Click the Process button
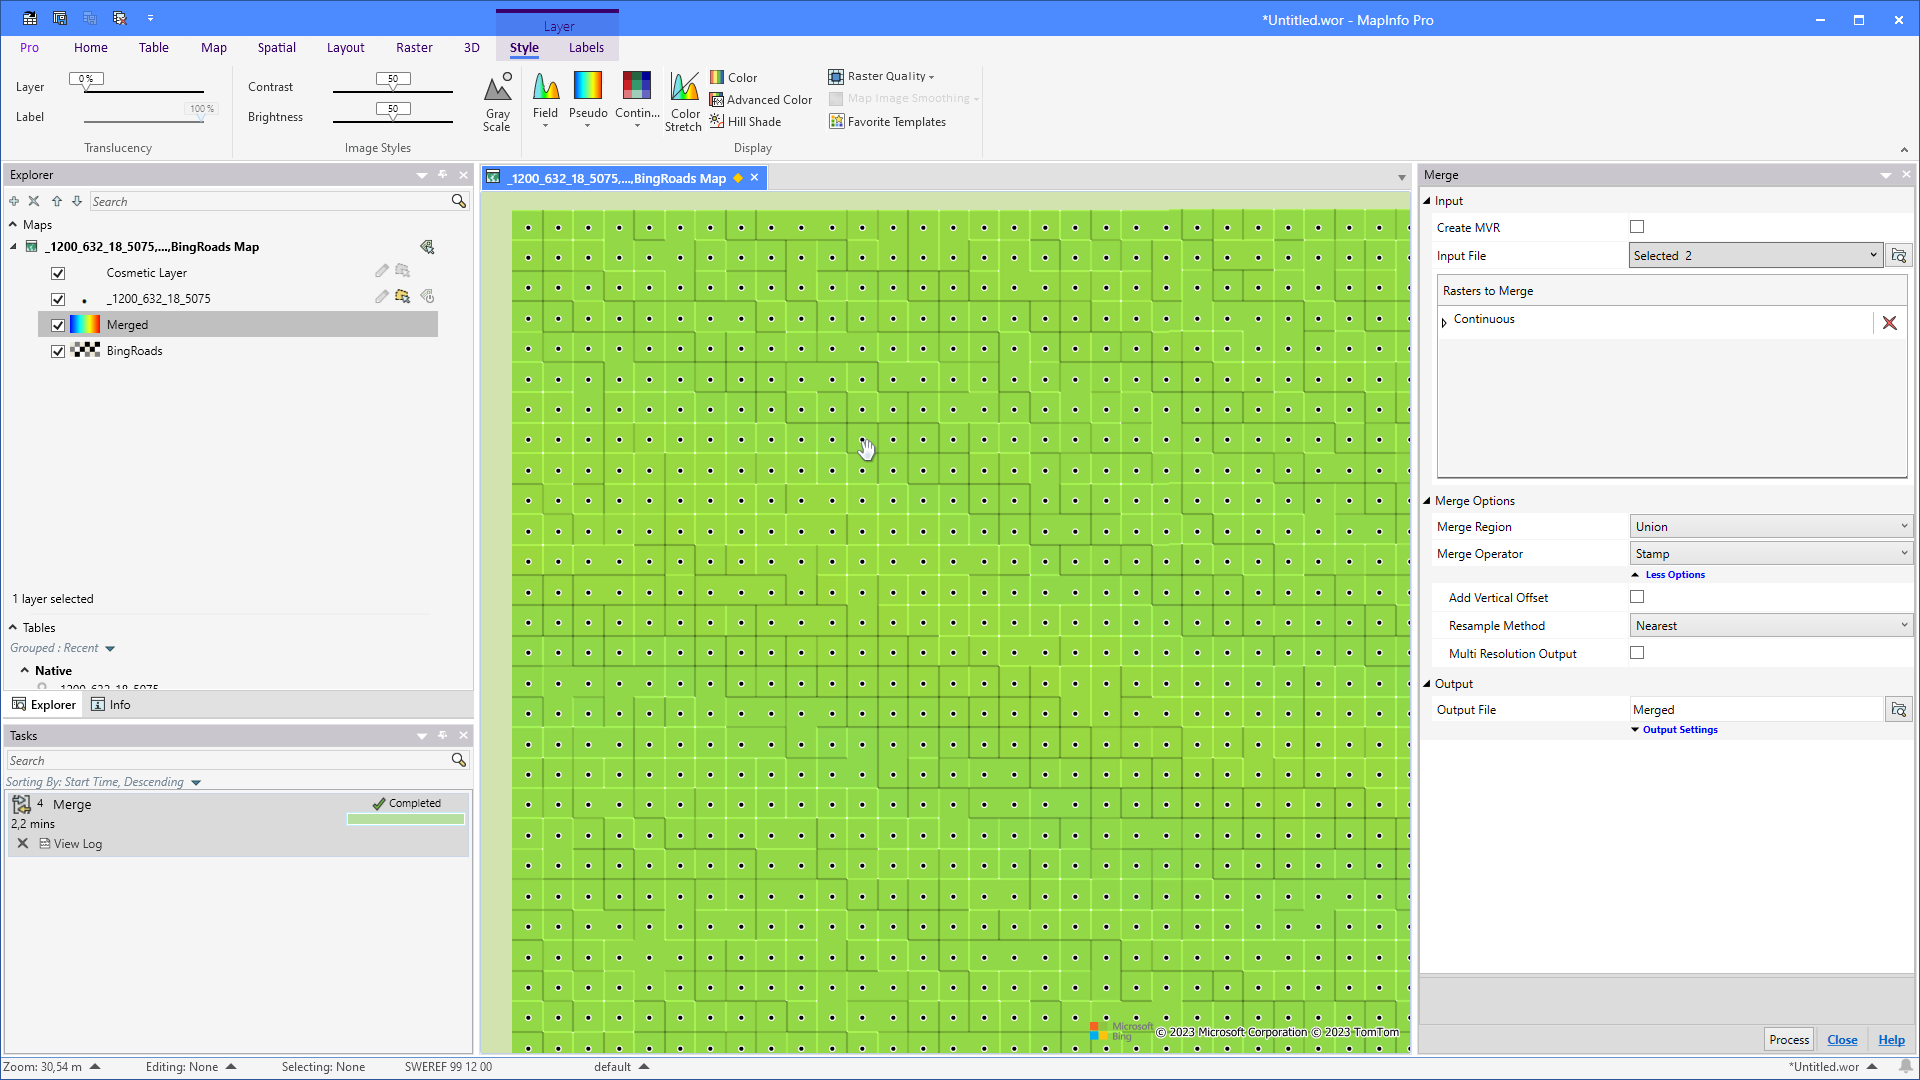The width and height of the screenshot is (1920, 1080). [x=1789, y=1039]
